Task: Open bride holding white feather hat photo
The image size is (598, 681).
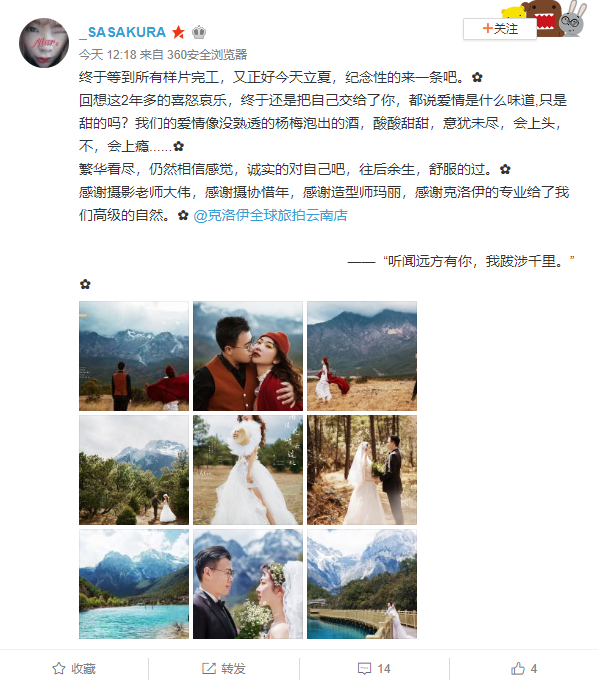Action: tap(248, 470)
